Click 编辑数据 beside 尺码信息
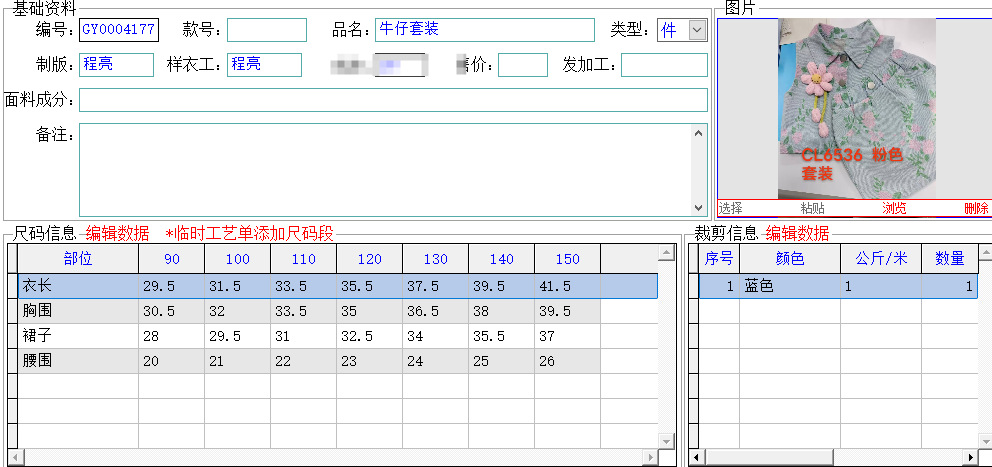 coord(117,234)
